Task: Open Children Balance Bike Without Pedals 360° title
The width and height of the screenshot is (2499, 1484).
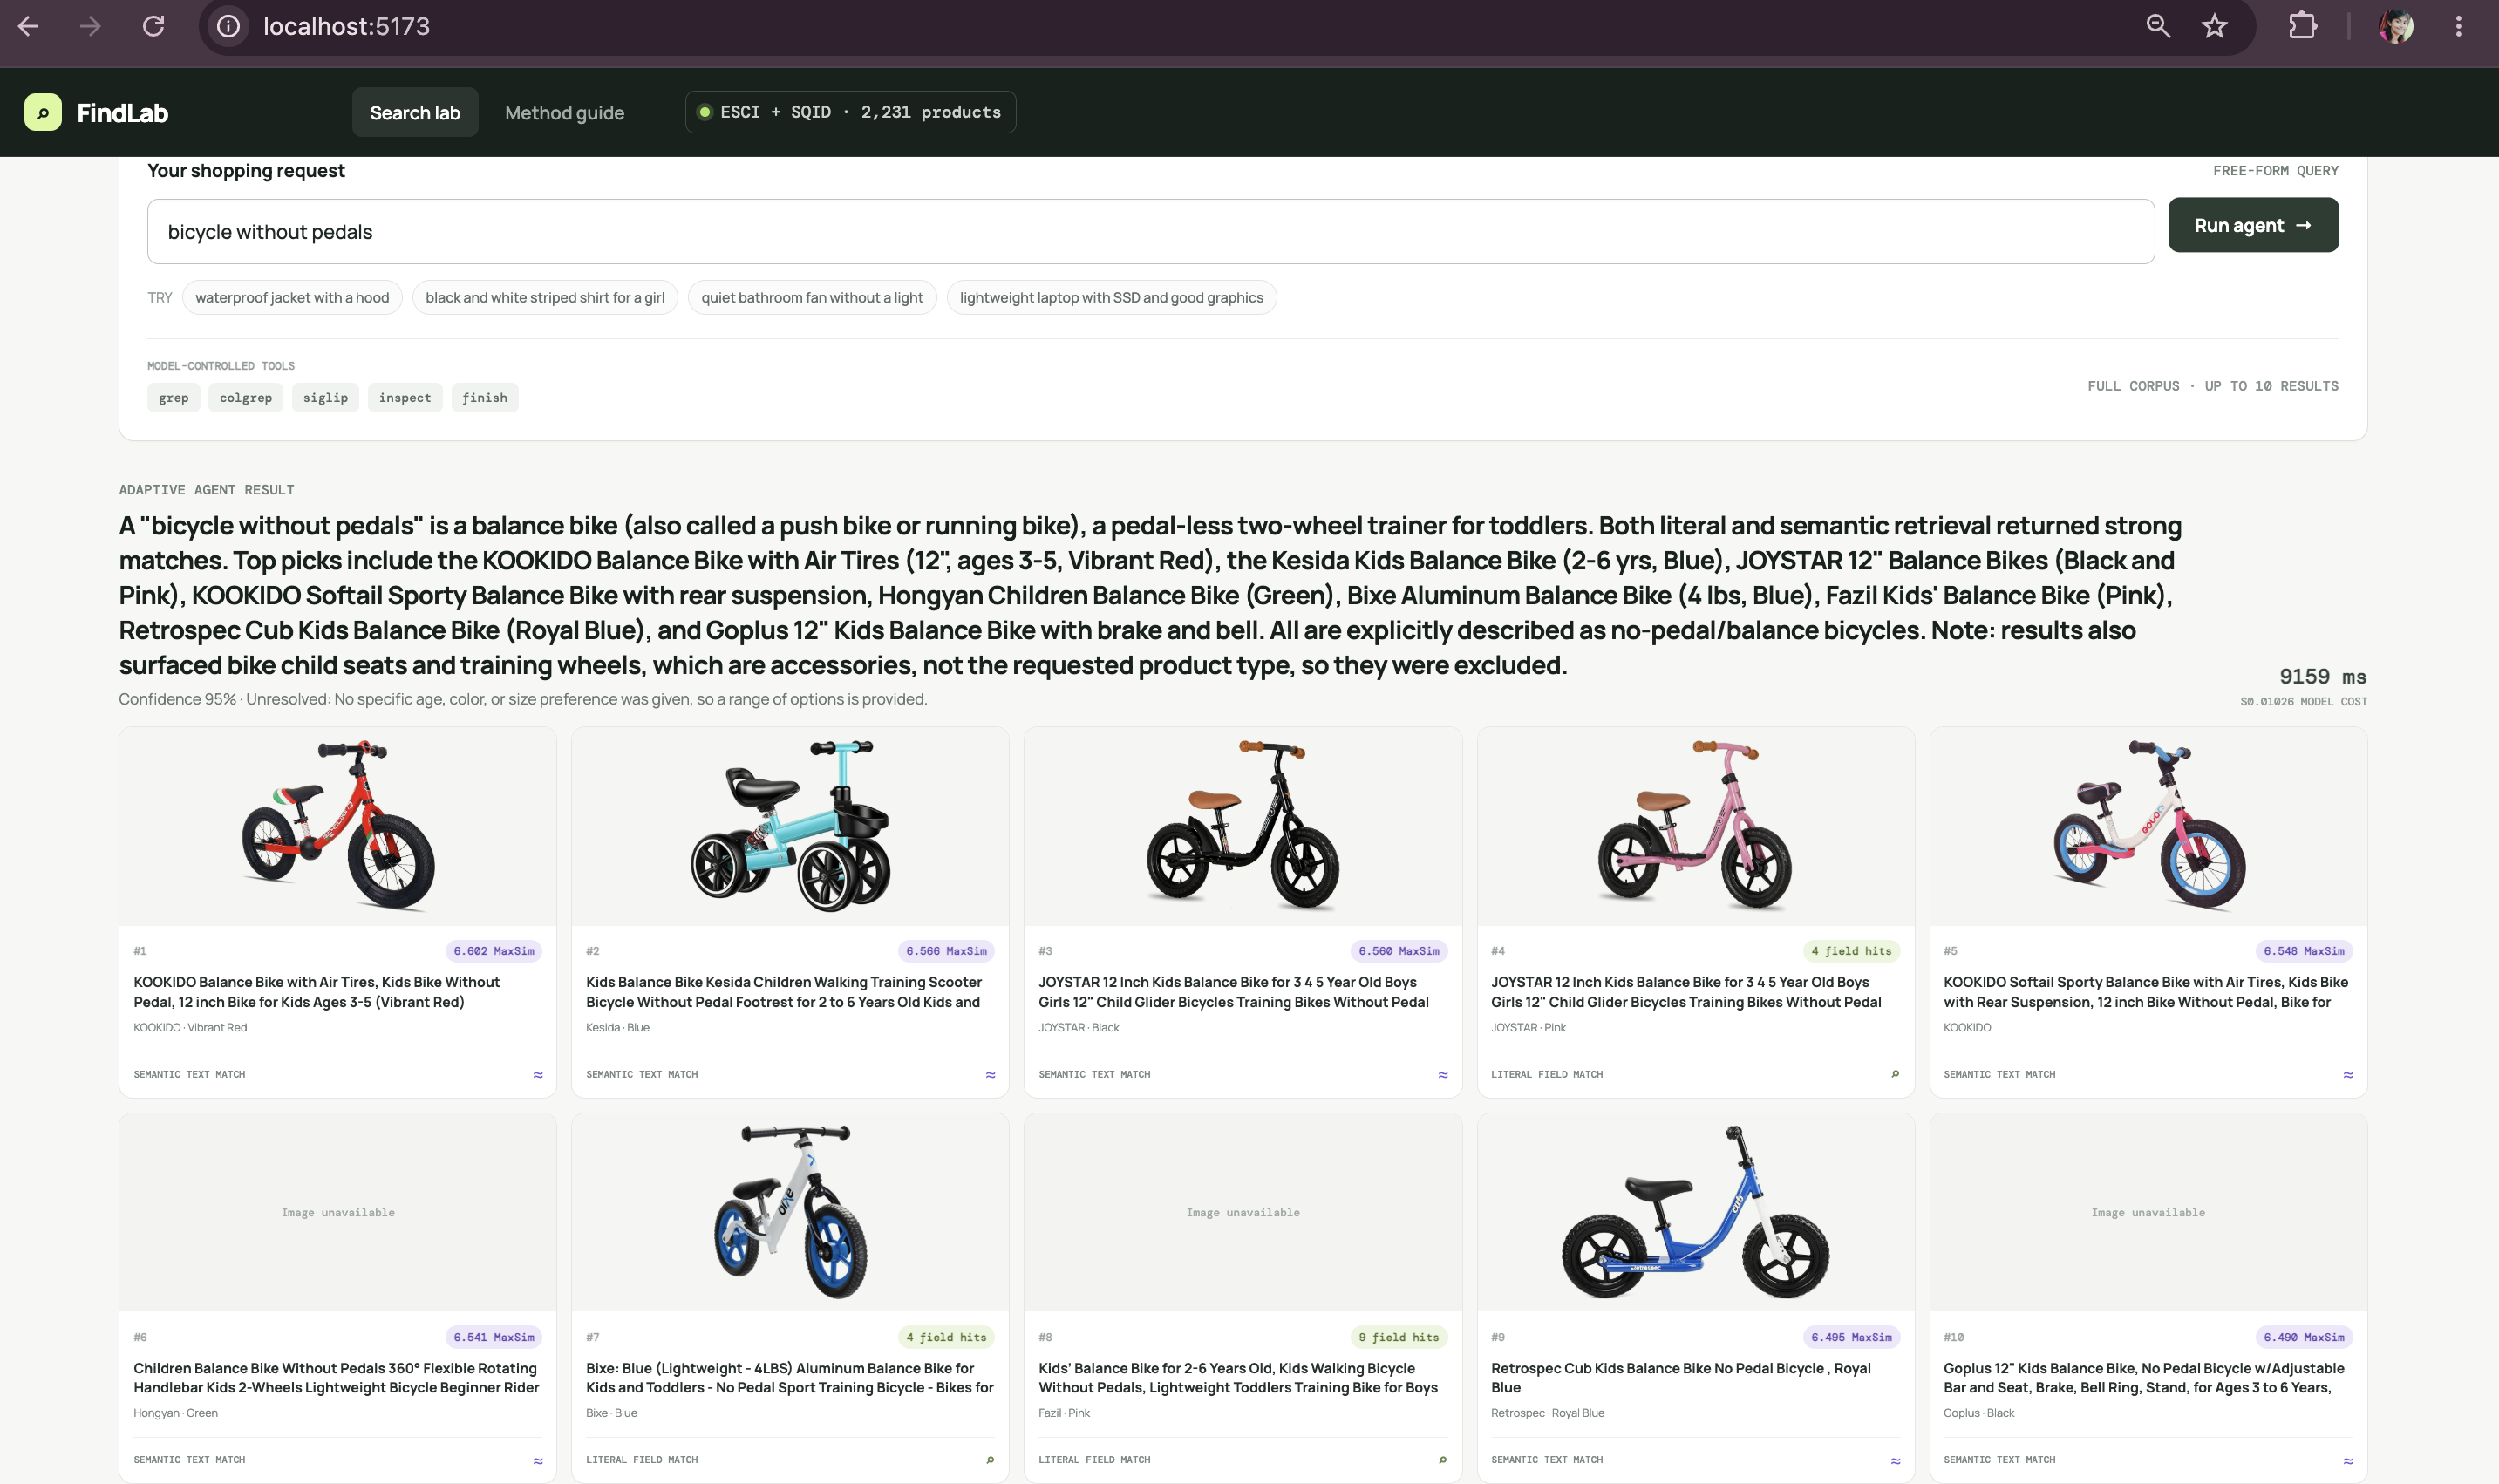Action: (x=336, y=1378)
